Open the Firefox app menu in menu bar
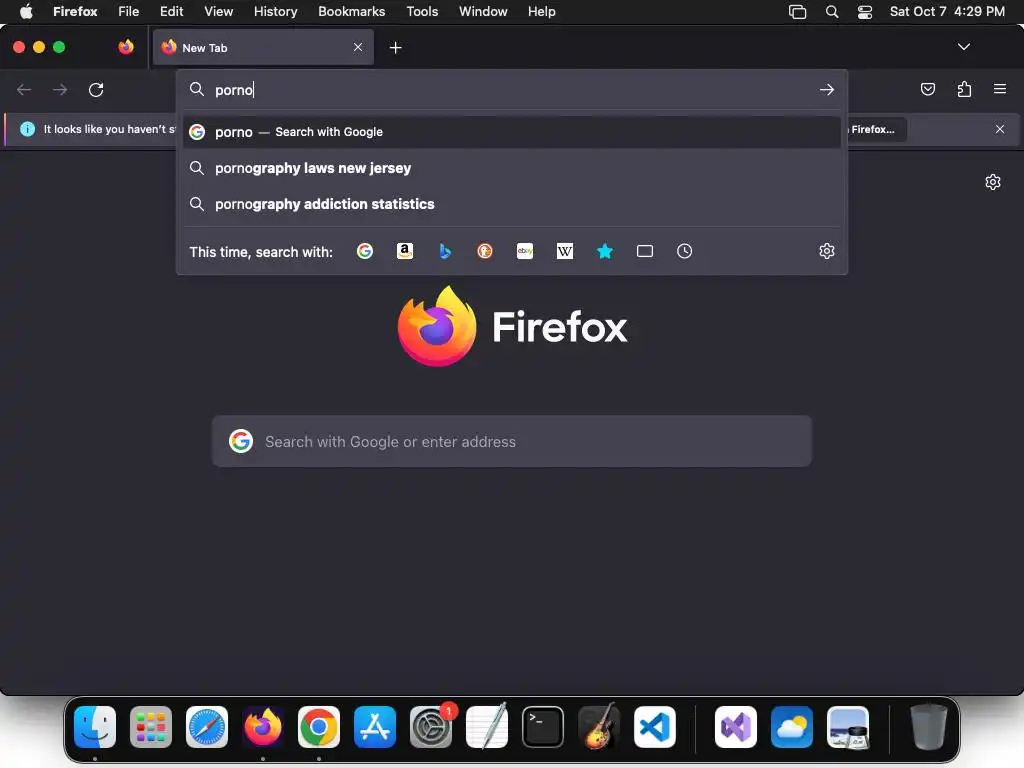Screen dimensions: 1024x768 click(x=75, y=11)
